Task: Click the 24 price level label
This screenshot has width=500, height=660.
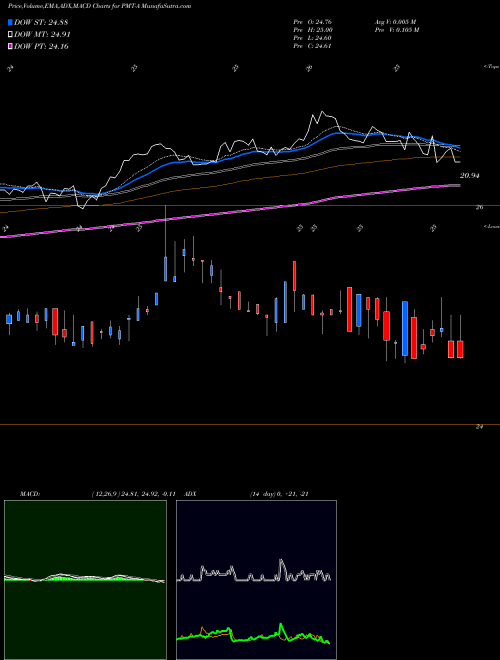Action: (479, 427)
